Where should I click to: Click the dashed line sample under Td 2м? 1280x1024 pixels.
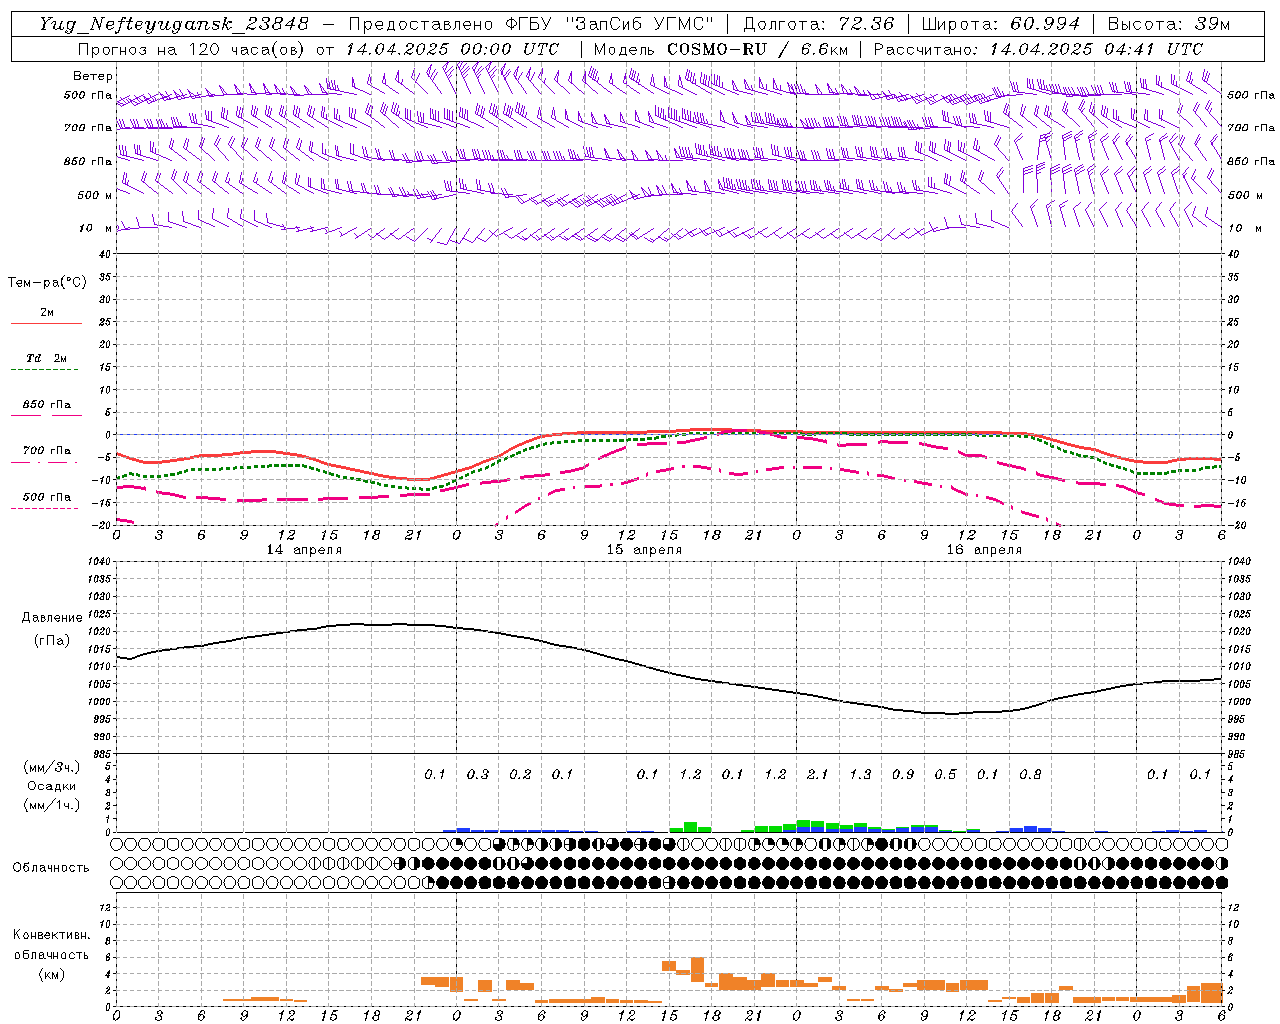[x=45, y=370]
